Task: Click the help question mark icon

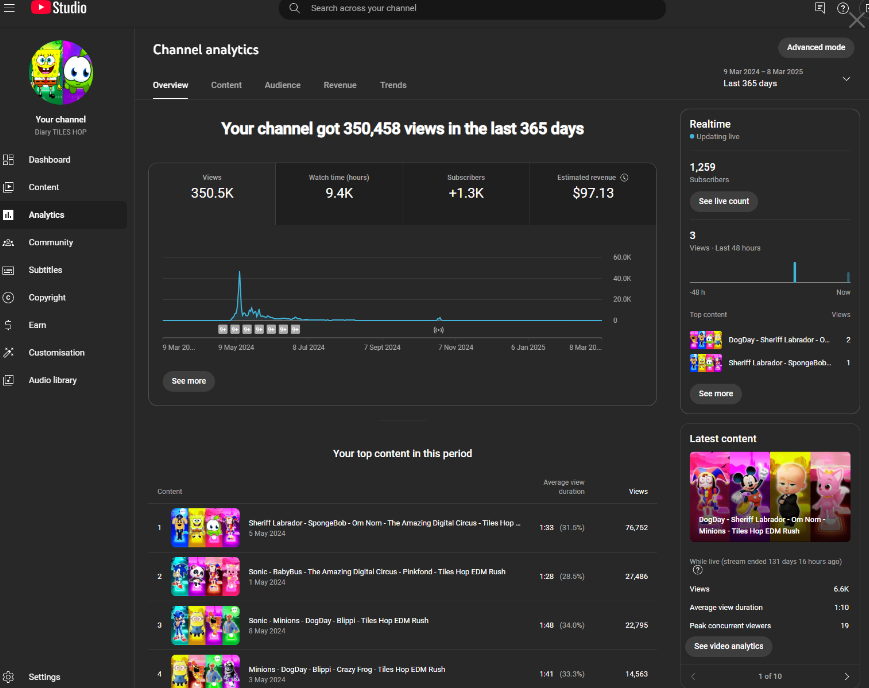Action: pyautogui.click(x=843, y=8)
